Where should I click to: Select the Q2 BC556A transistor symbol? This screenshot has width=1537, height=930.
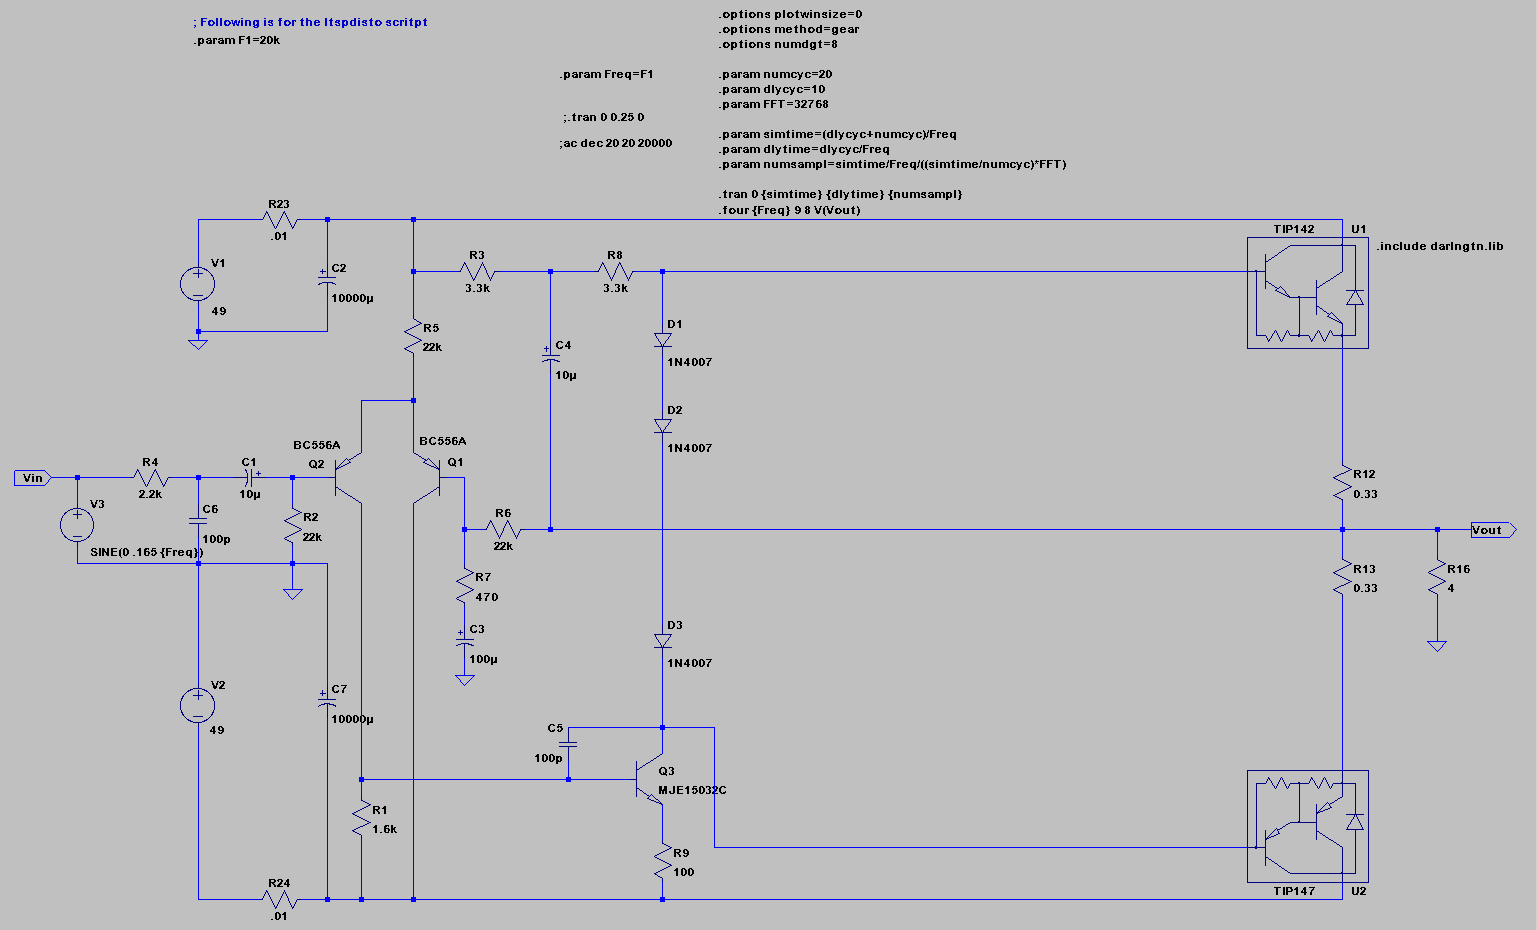347,478
